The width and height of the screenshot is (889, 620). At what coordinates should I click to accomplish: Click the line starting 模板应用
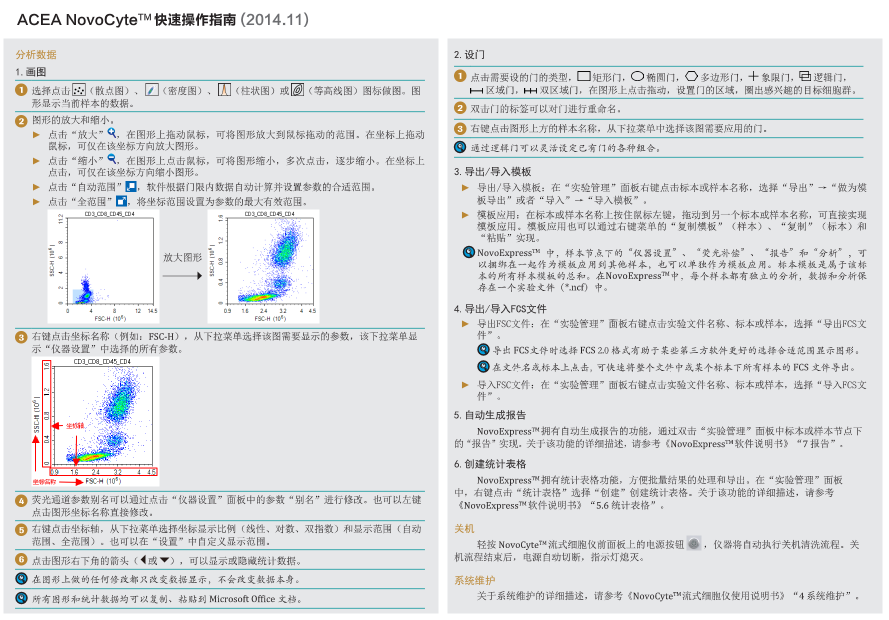pos(672,226)
